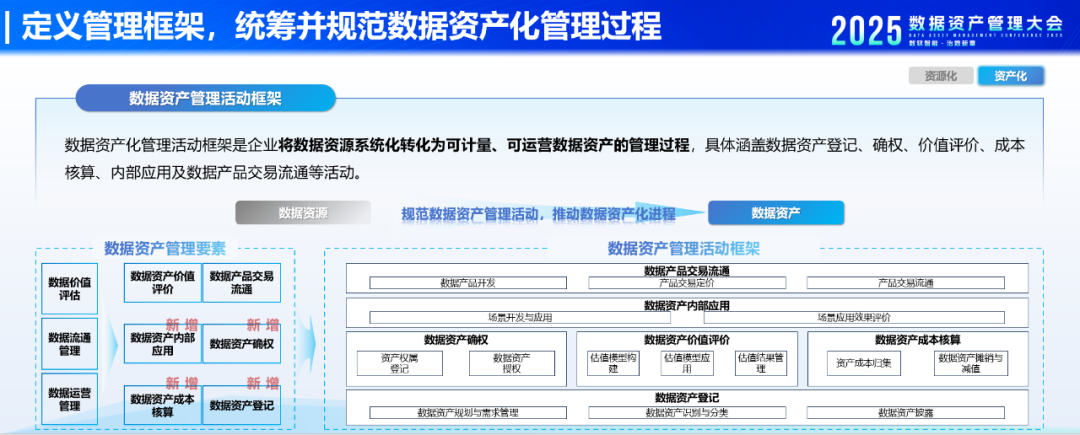This screenshot has height=435, width=1080.
Task: Select the 数据流通管理 box
Action: (x=70, y=343)
